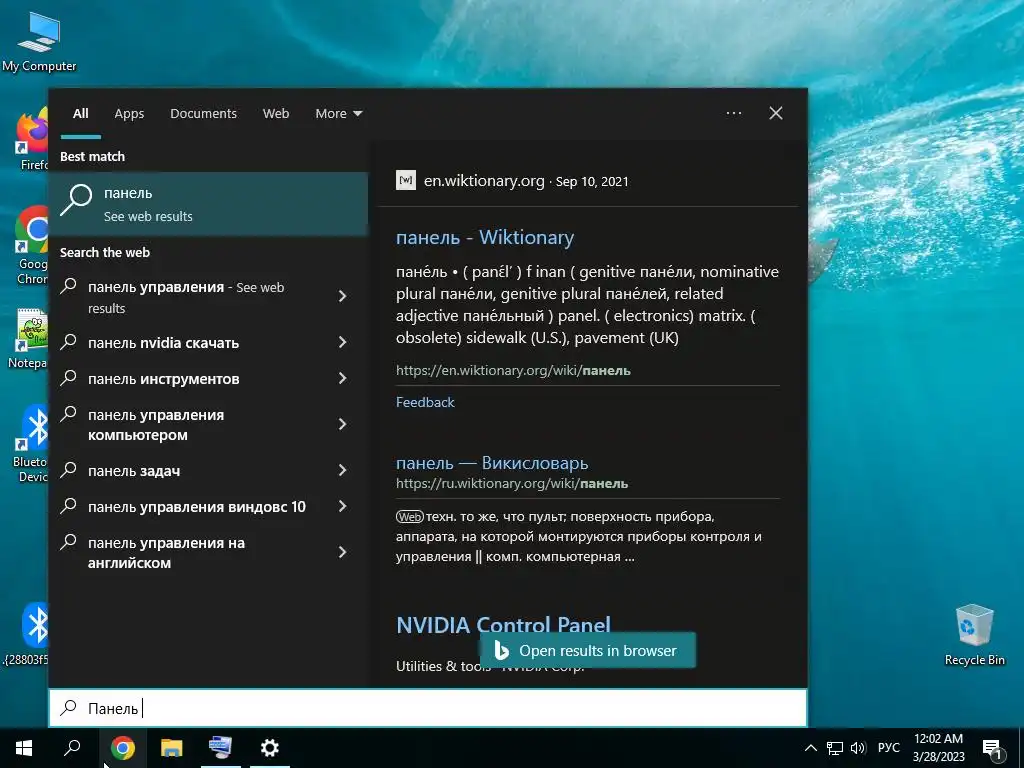The width and height of the screenshot is (1024, 768).
Task: Select the best match 'панель' web result
Action: 208,204
